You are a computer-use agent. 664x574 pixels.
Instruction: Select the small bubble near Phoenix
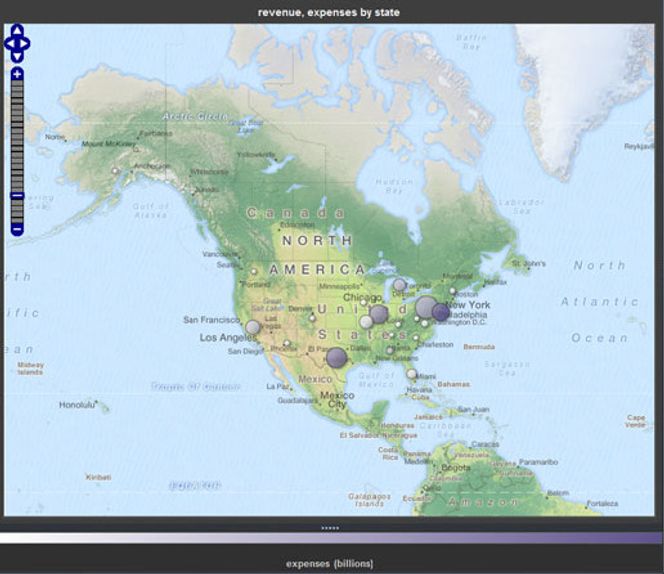pos(287,343)
